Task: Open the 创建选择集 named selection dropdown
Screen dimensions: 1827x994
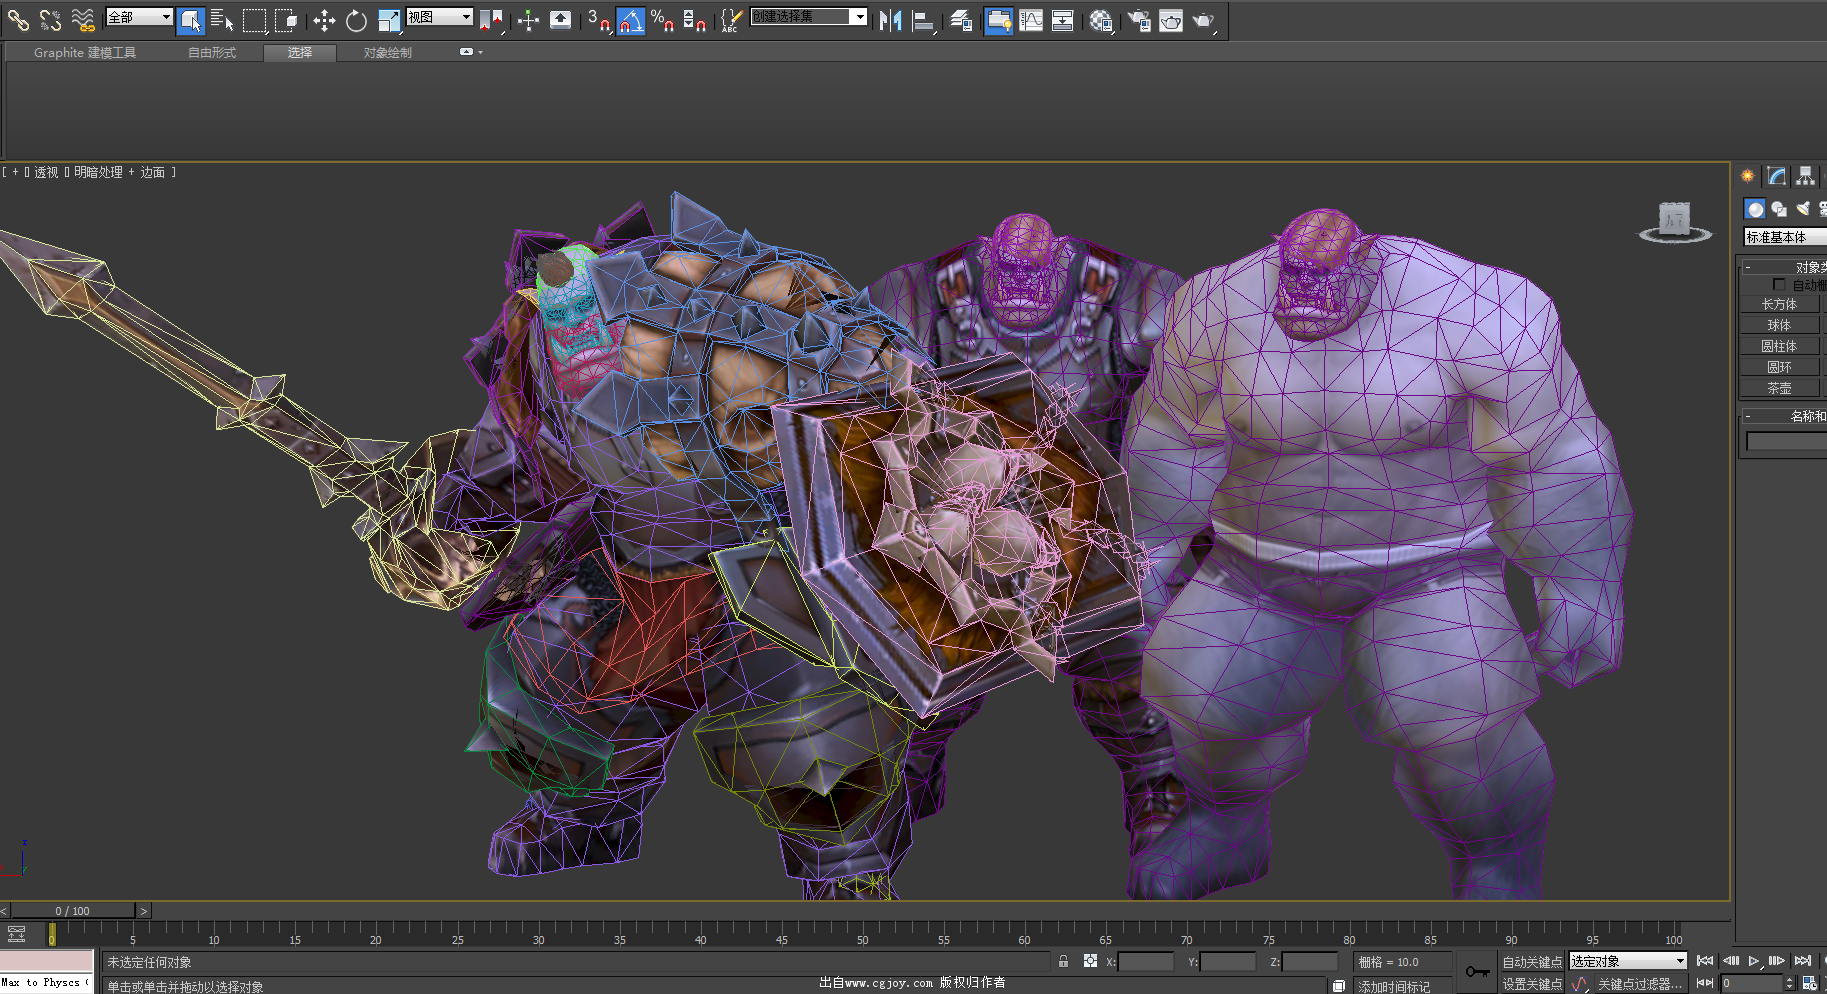Action: [x=808, y=17]
